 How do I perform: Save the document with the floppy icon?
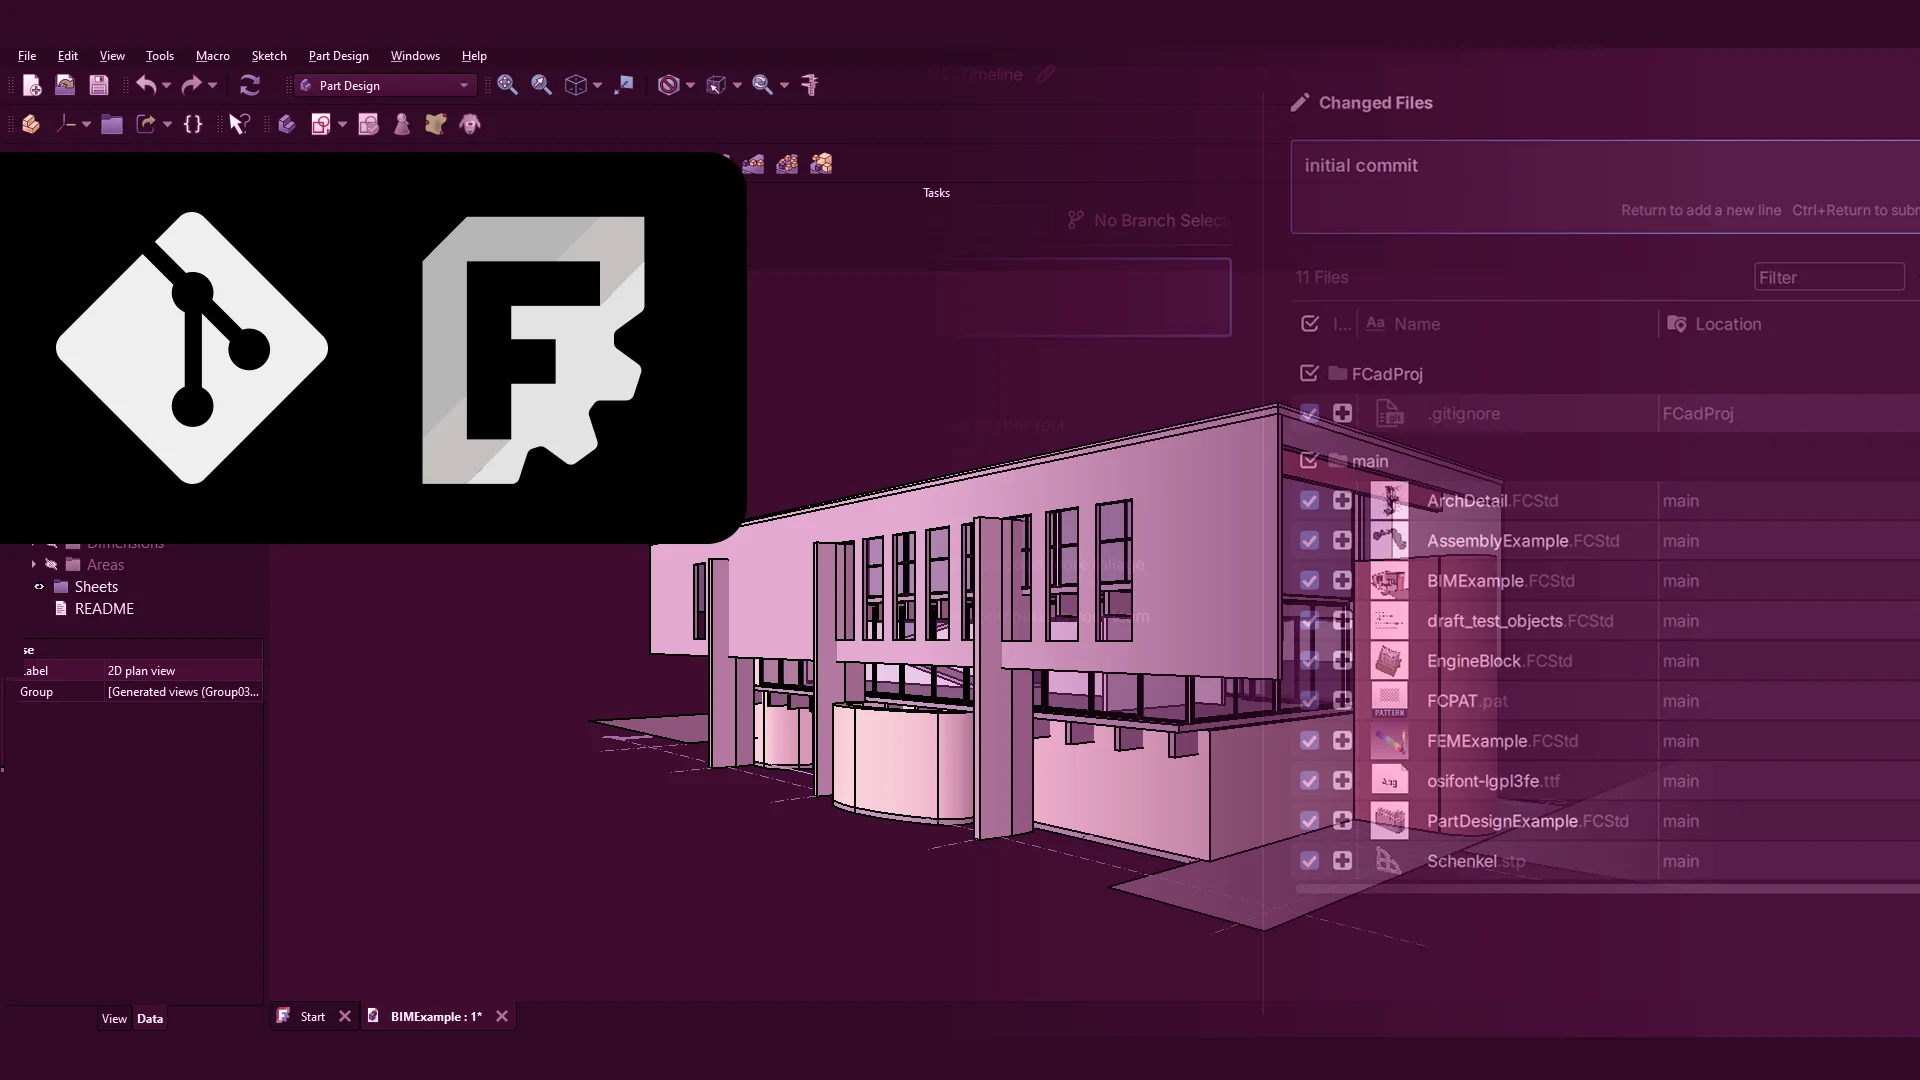(98, 85)
